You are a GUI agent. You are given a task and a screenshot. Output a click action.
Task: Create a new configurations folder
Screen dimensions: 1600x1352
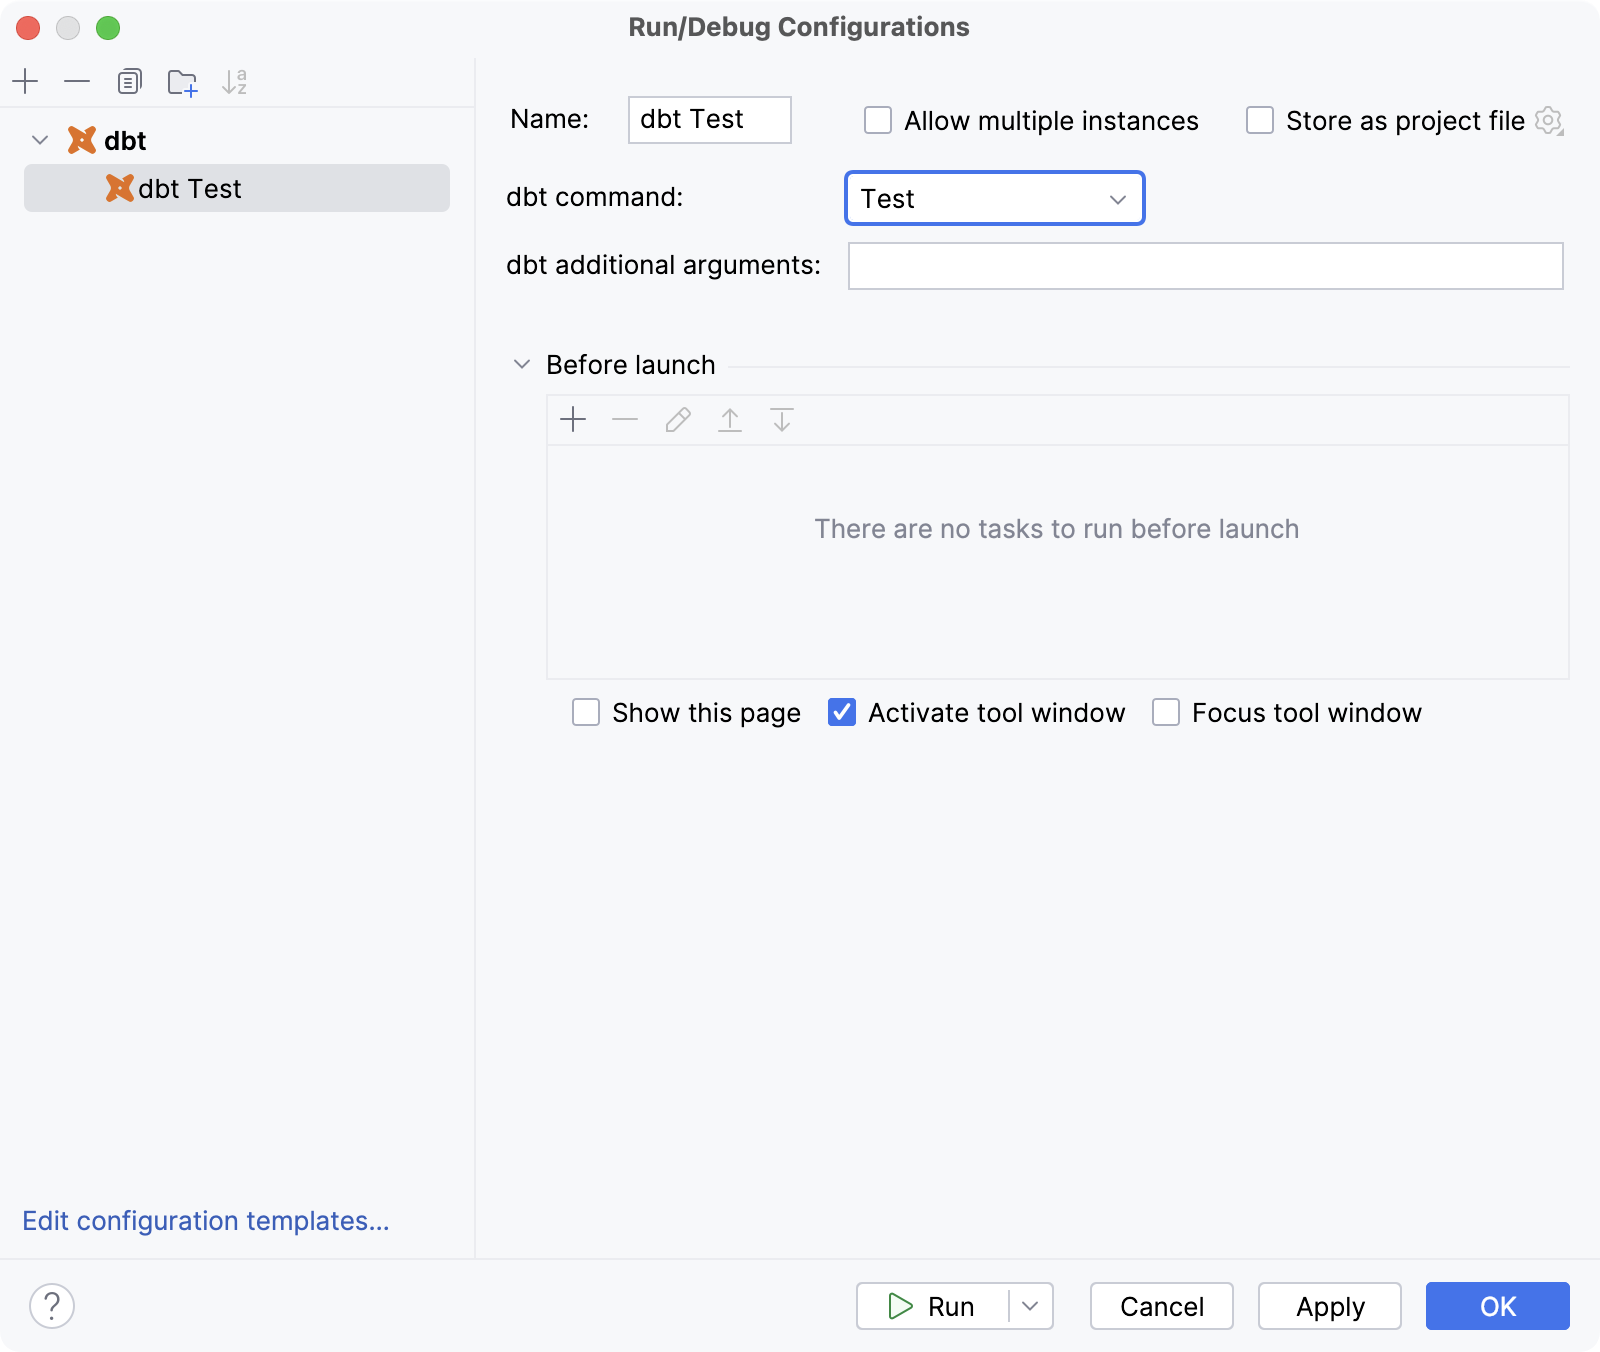182,82
